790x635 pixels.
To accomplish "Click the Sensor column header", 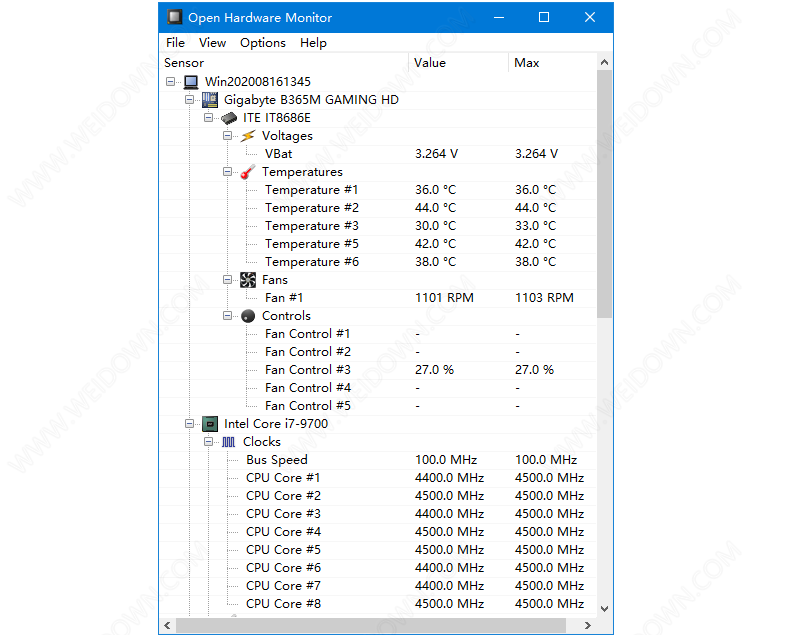I will click(x=284, y=63).
